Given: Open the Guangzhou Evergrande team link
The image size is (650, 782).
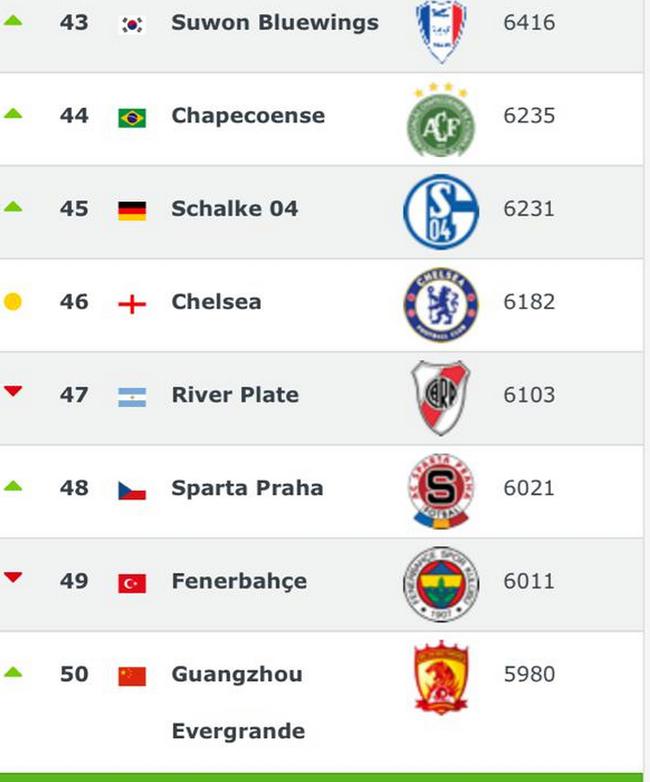Looking at the screenshot, I should [x=238, y=702].
